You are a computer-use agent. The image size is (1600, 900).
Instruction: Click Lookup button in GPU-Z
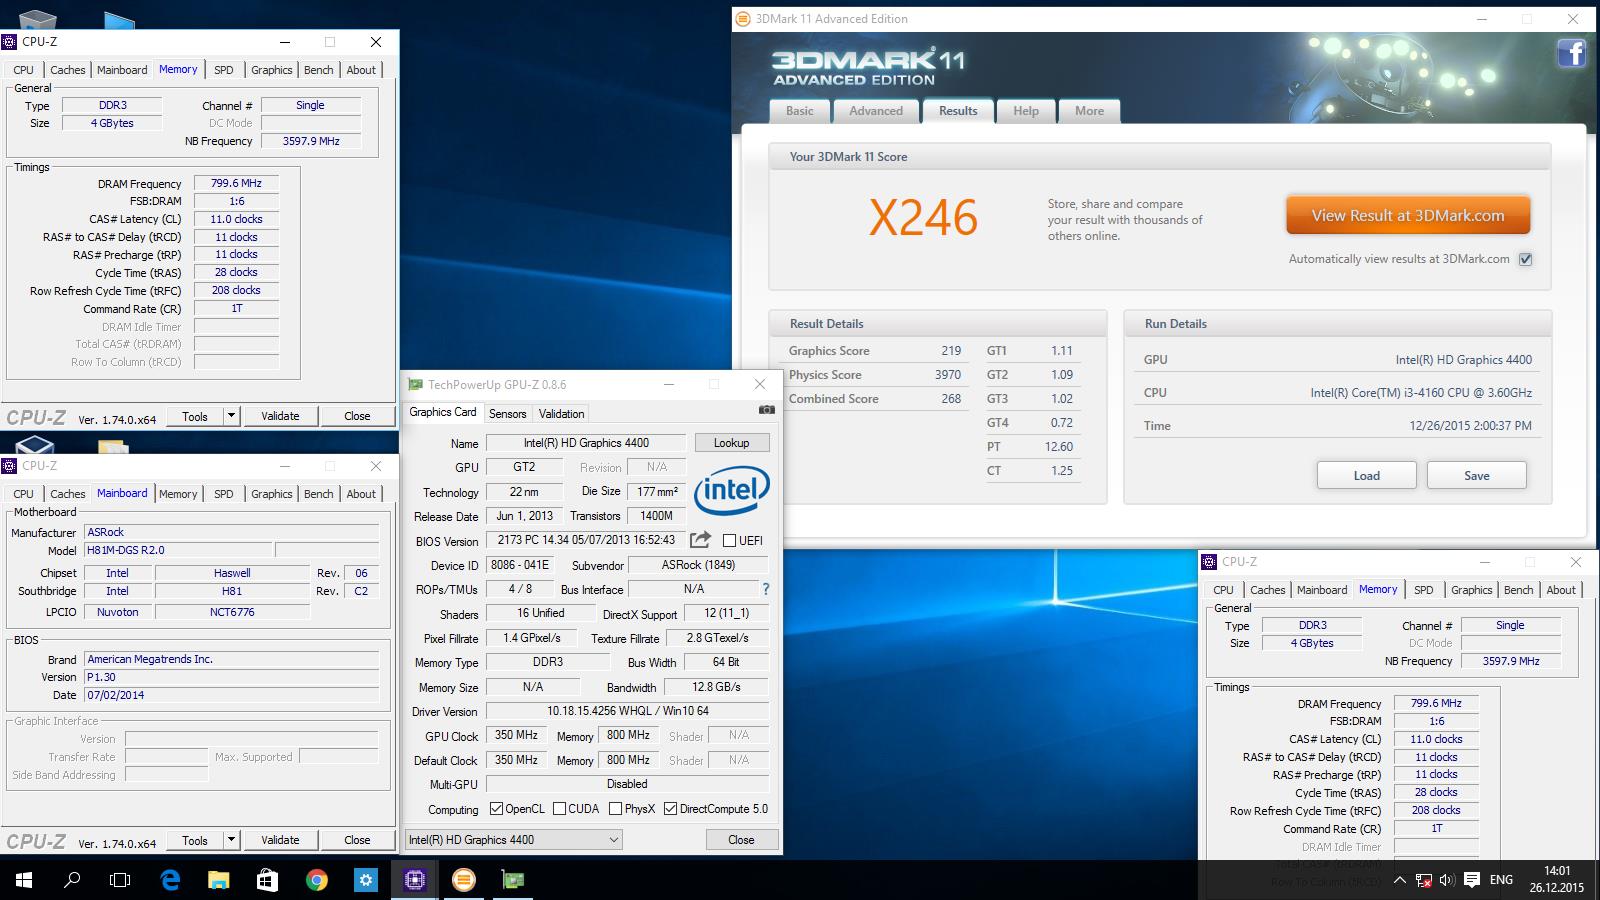click(x=731, y=443)
